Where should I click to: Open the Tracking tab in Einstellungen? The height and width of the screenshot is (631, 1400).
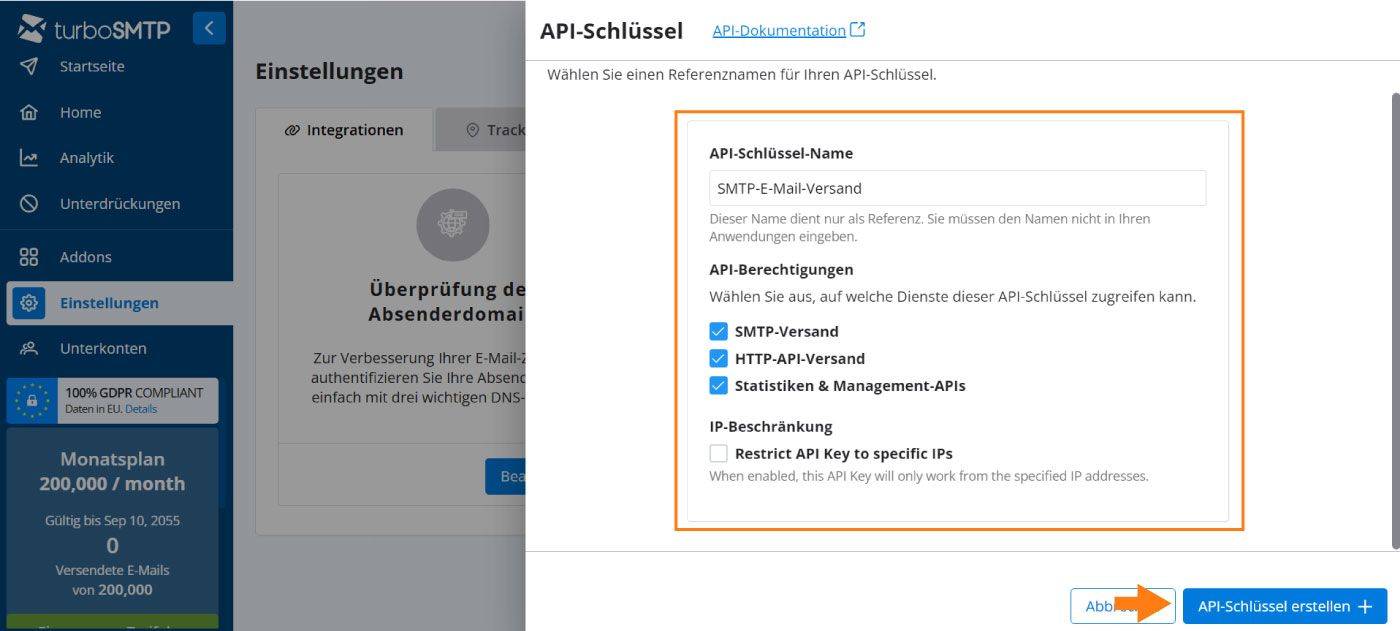point(495,130)
